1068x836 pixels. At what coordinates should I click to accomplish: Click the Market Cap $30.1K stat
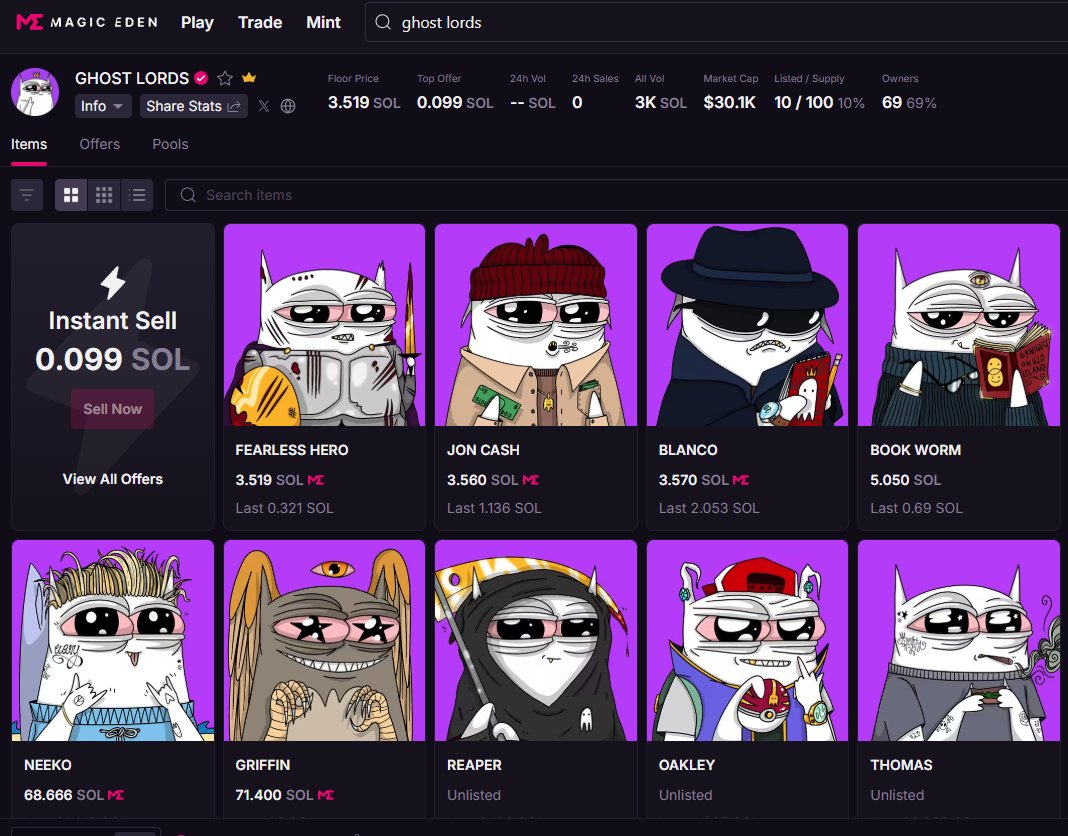coord(730,93)
